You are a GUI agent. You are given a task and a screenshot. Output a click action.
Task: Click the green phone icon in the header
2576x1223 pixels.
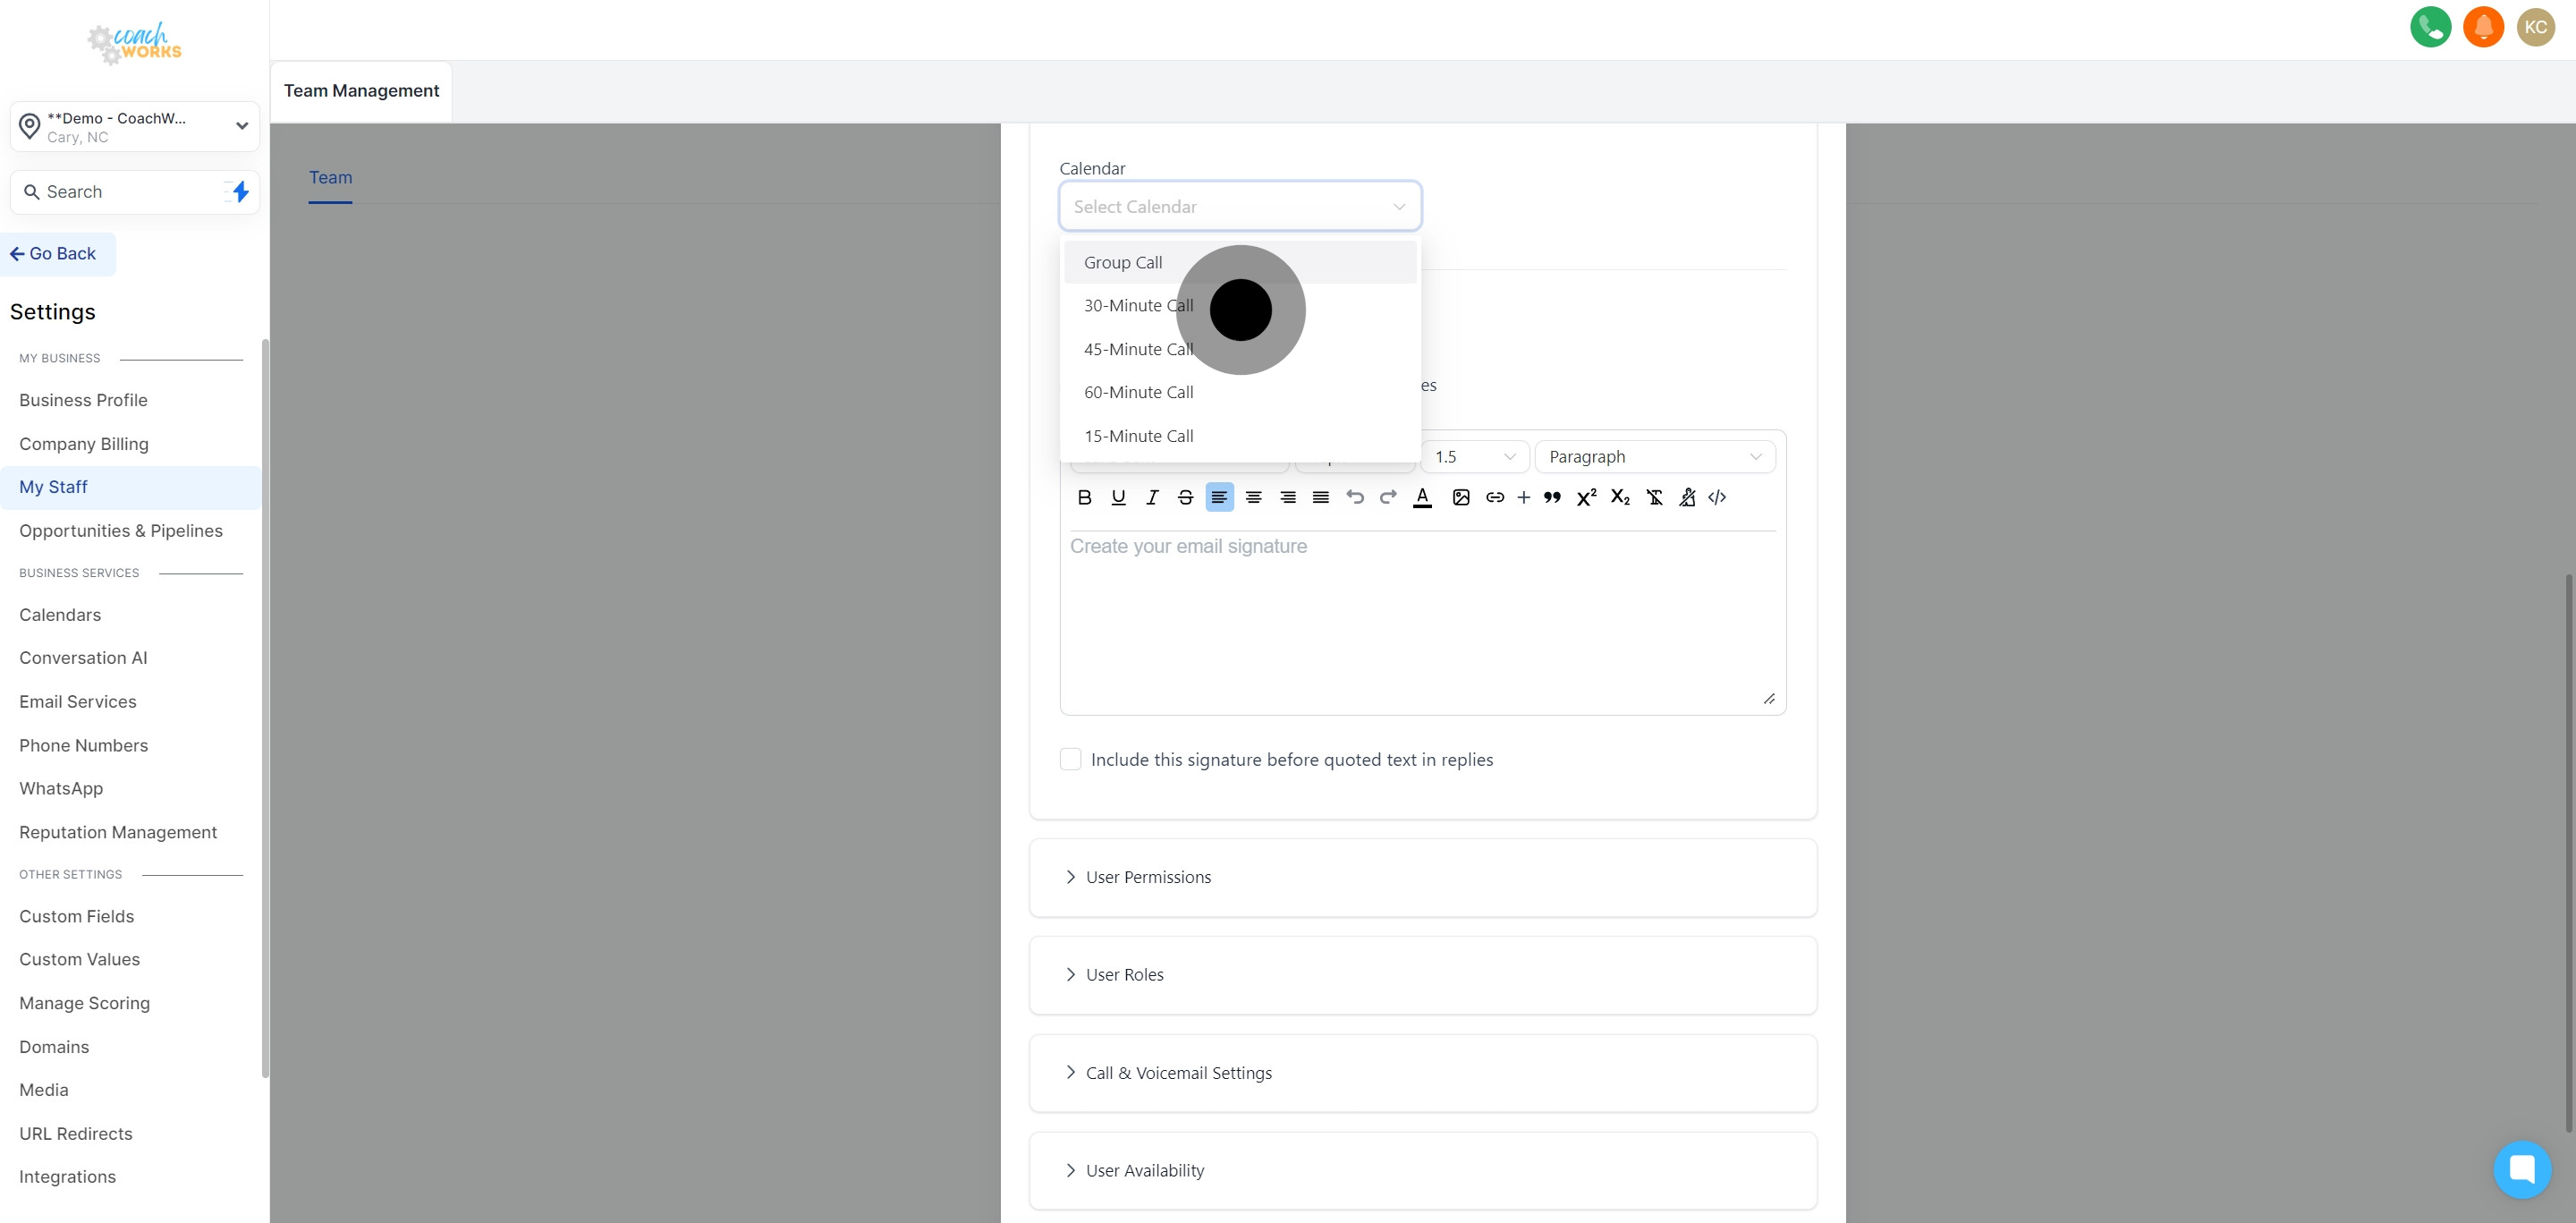point(2430,27)
